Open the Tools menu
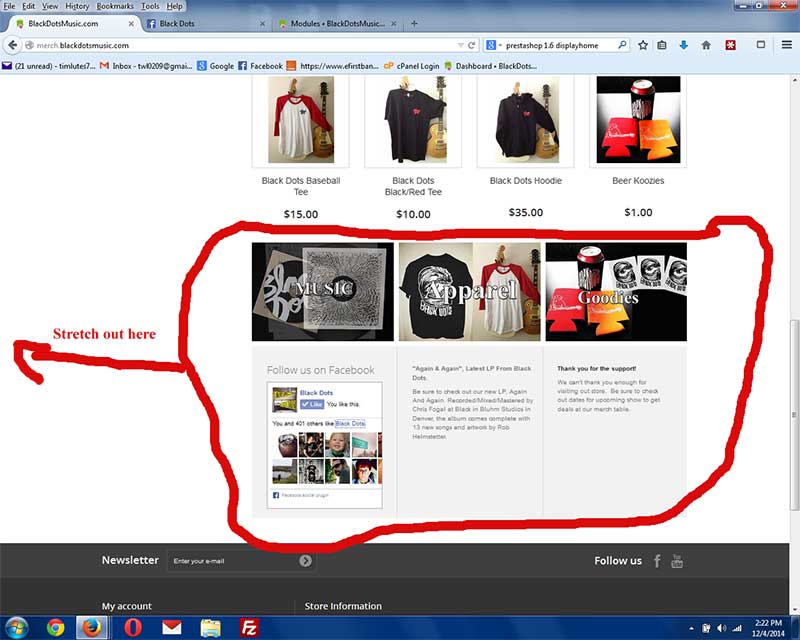 pos(150,6)
